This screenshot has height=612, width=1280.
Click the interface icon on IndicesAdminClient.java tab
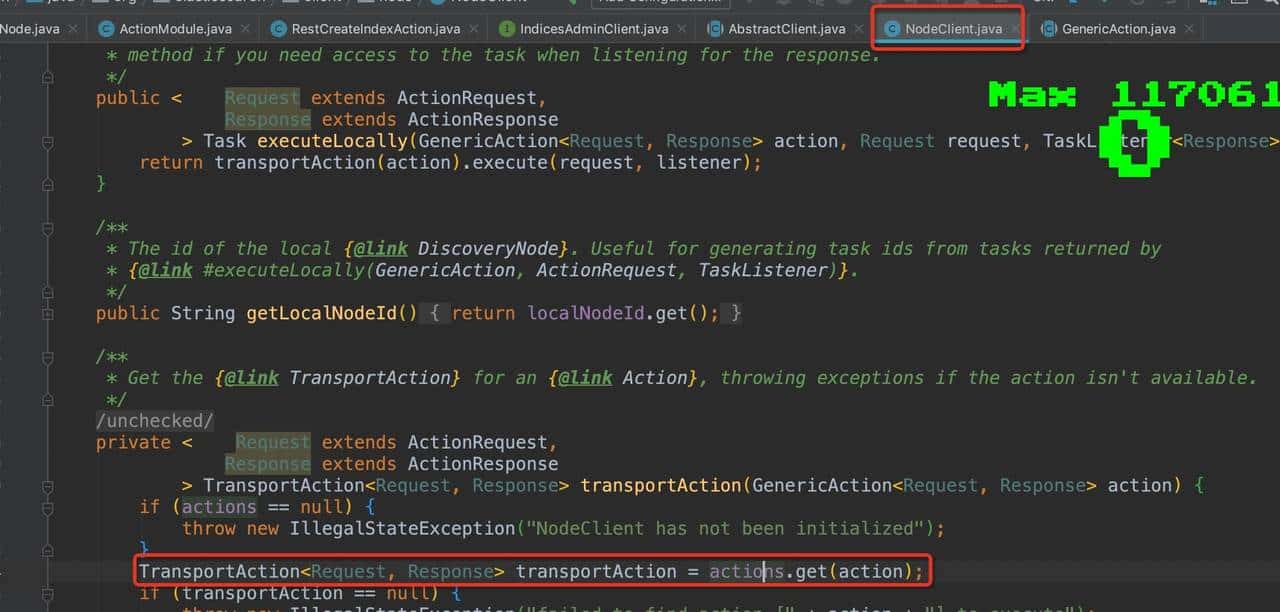tap(507, 29)
